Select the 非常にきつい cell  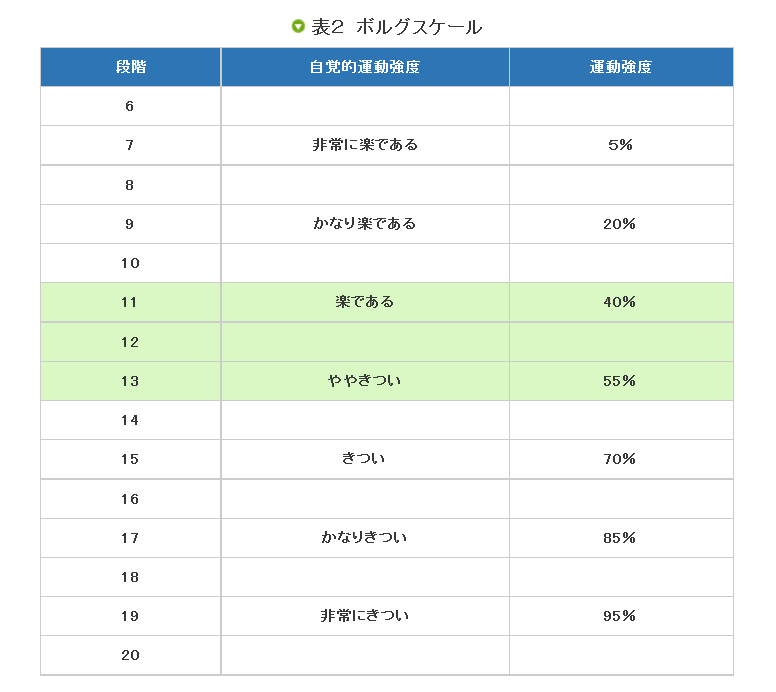point(365,616)
